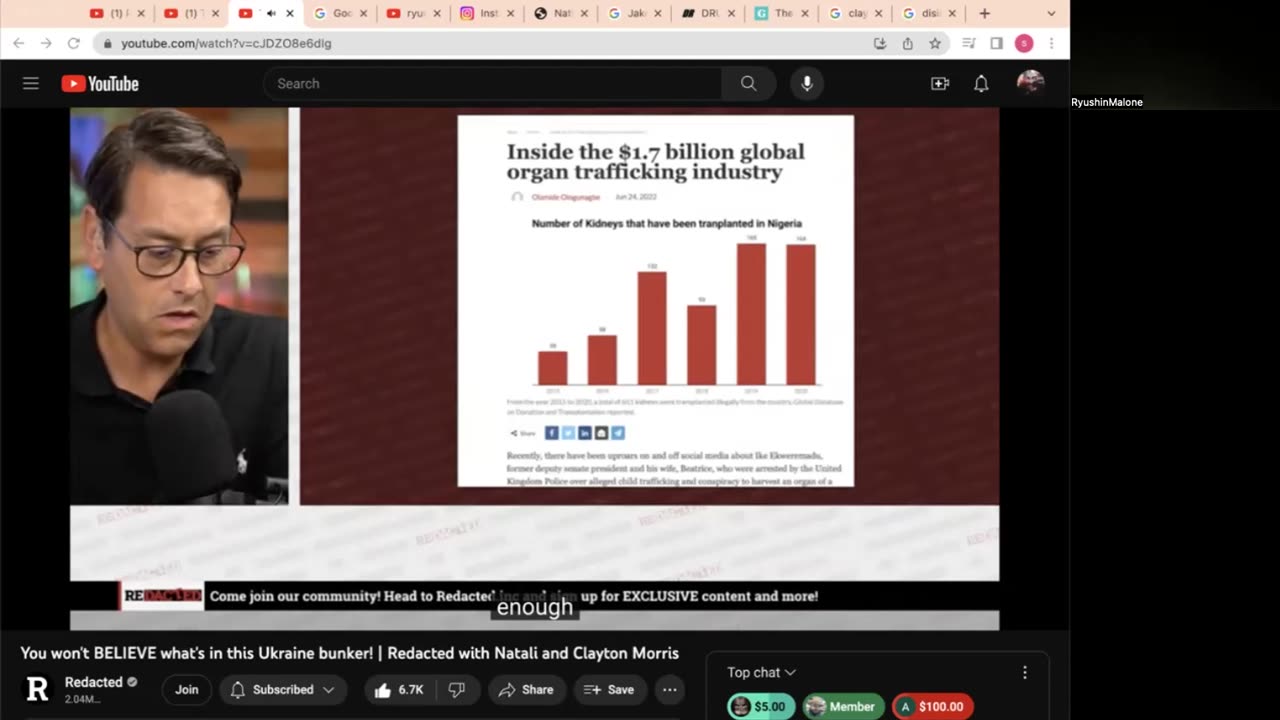
Task: Click the Share button
Action: pyautogui.click(x=526, y=690)
